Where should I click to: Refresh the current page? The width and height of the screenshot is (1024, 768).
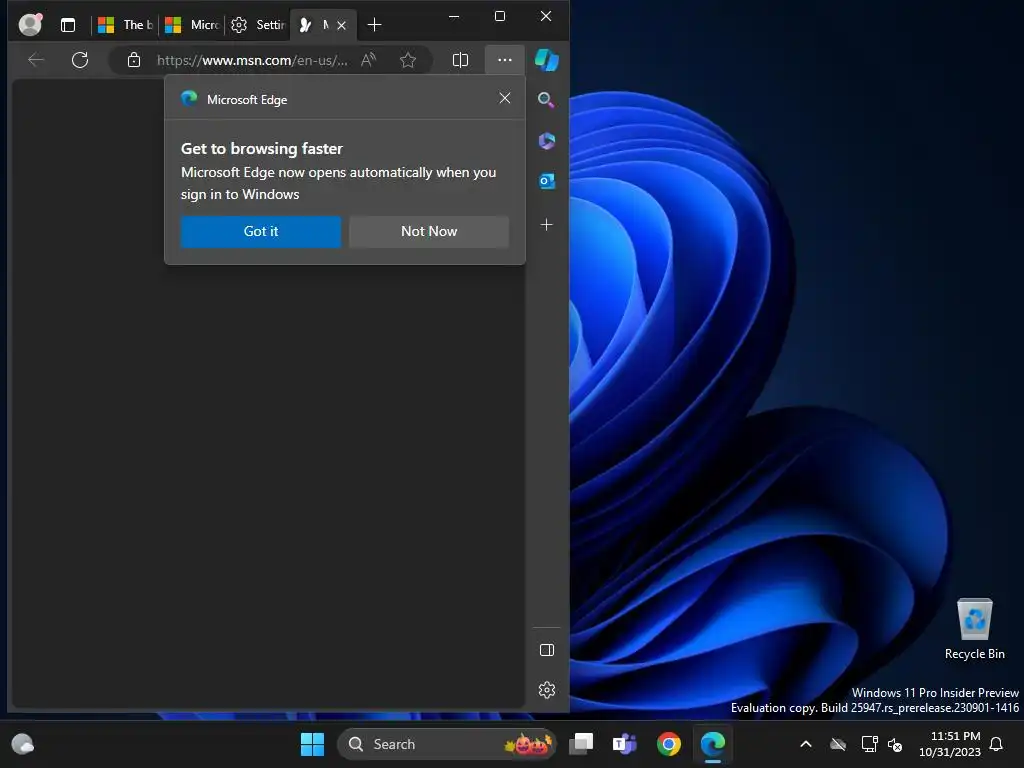(x=80, y=60)
